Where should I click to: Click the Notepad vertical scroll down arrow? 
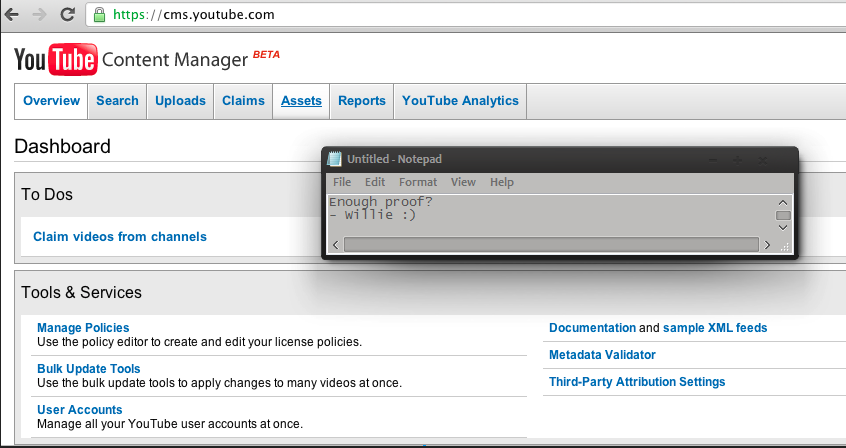tap(783, 228)
